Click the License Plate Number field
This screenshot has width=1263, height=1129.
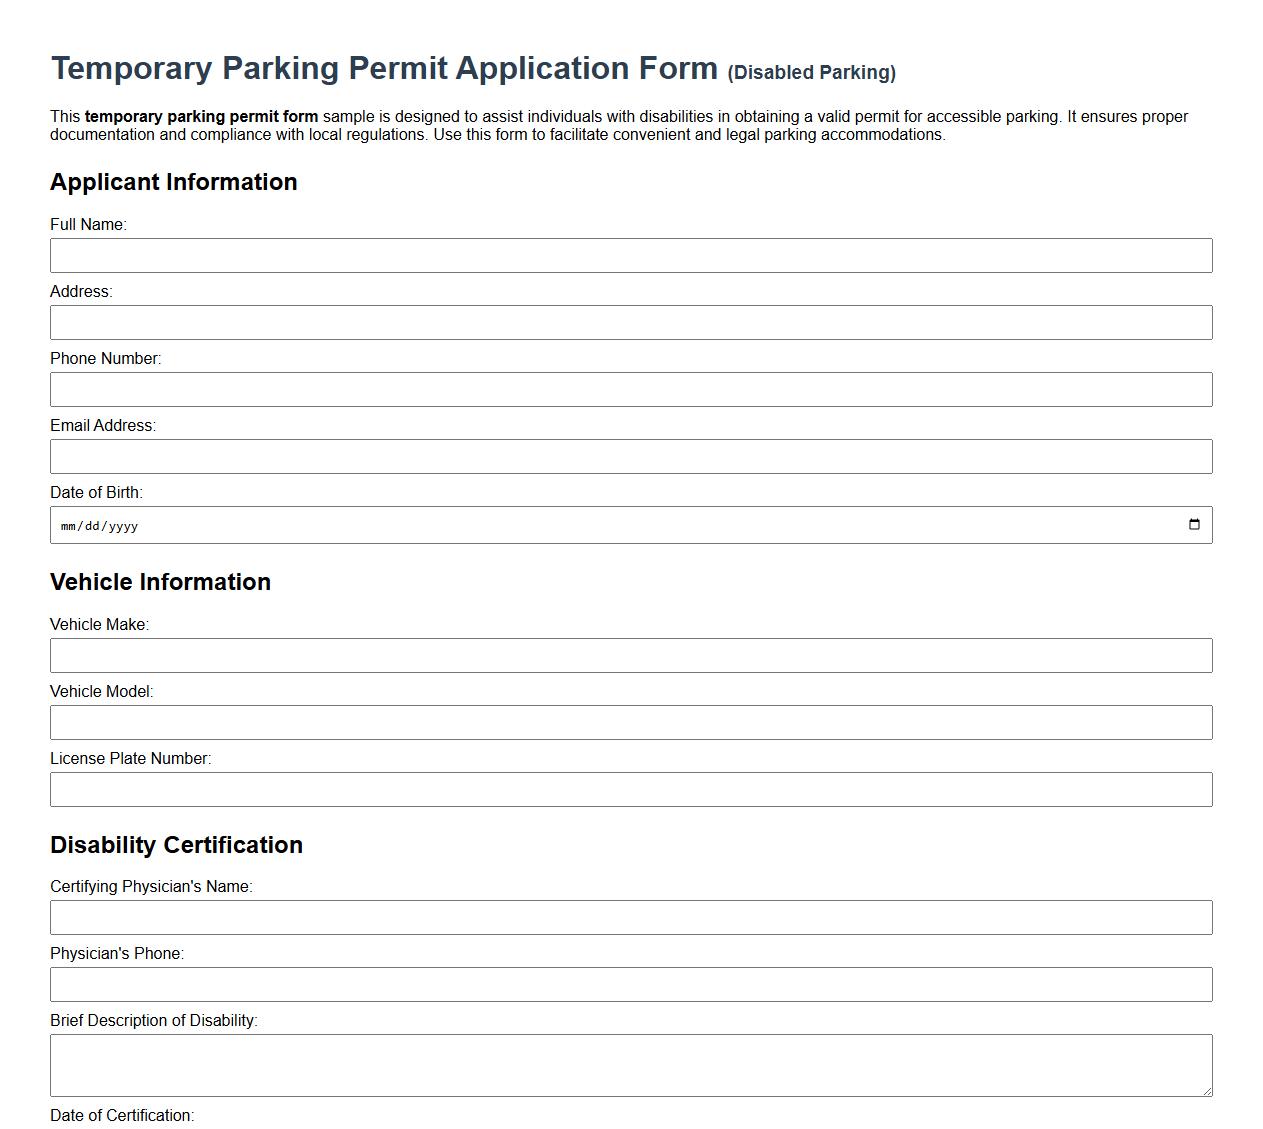coord(630,789)
